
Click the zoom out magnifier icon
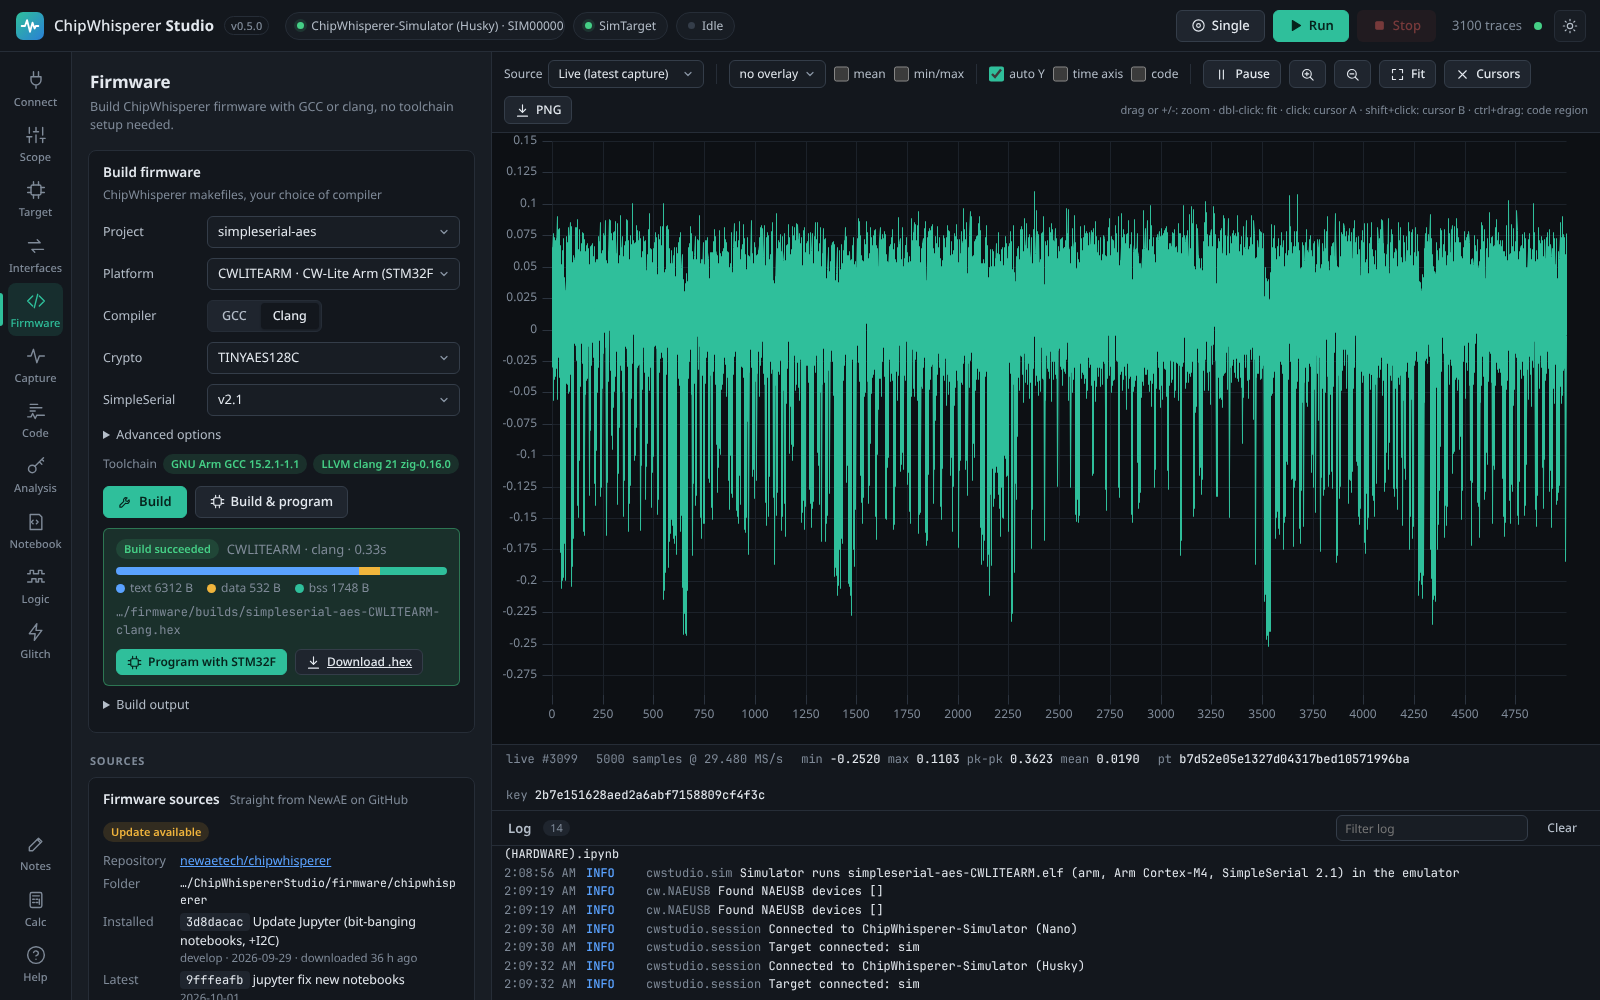1352,74
